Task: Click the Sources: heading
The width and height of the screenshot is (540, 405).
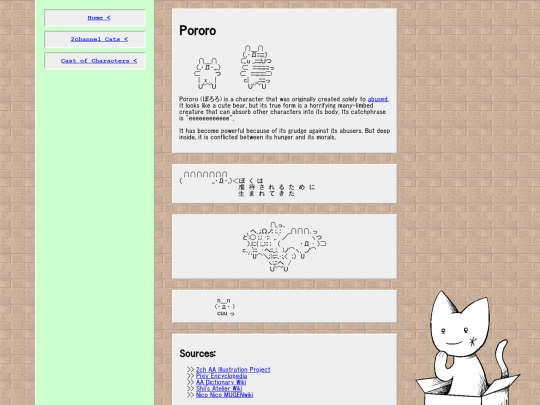Action: click(x=198, y=354)
